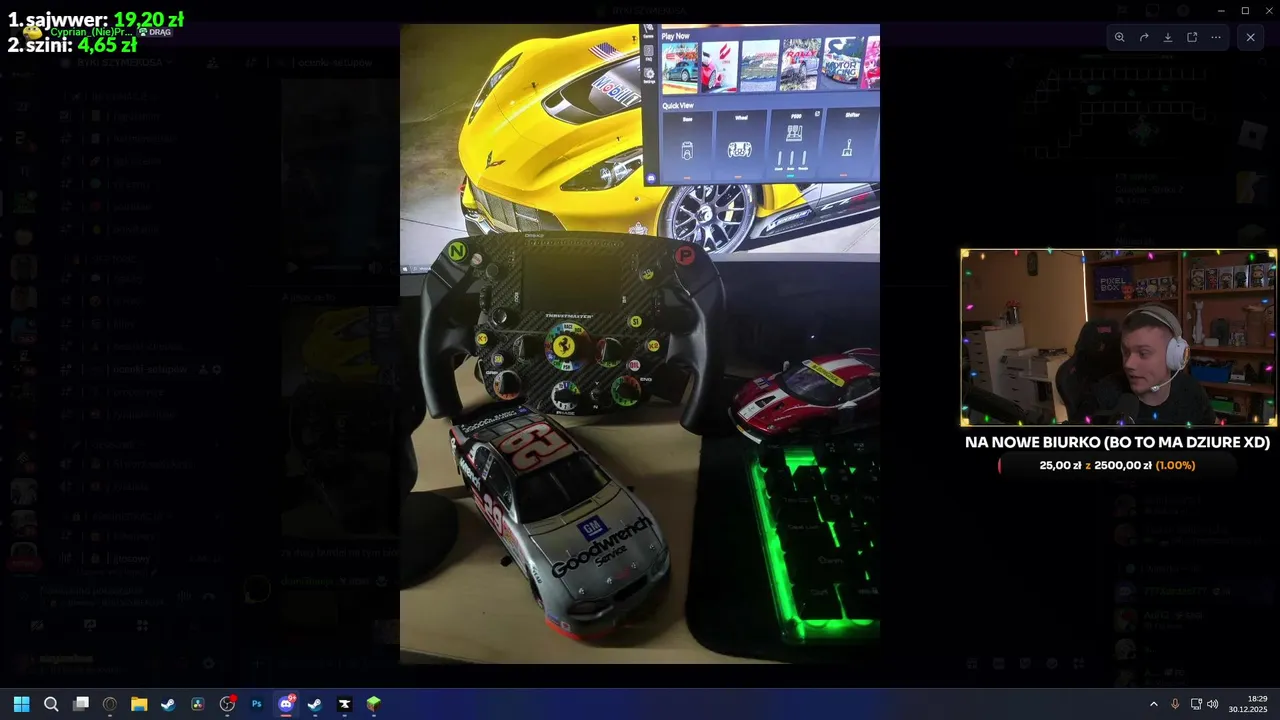
Task: Click the streamer webcam overlay
Action: click(x=1118, y=338)
